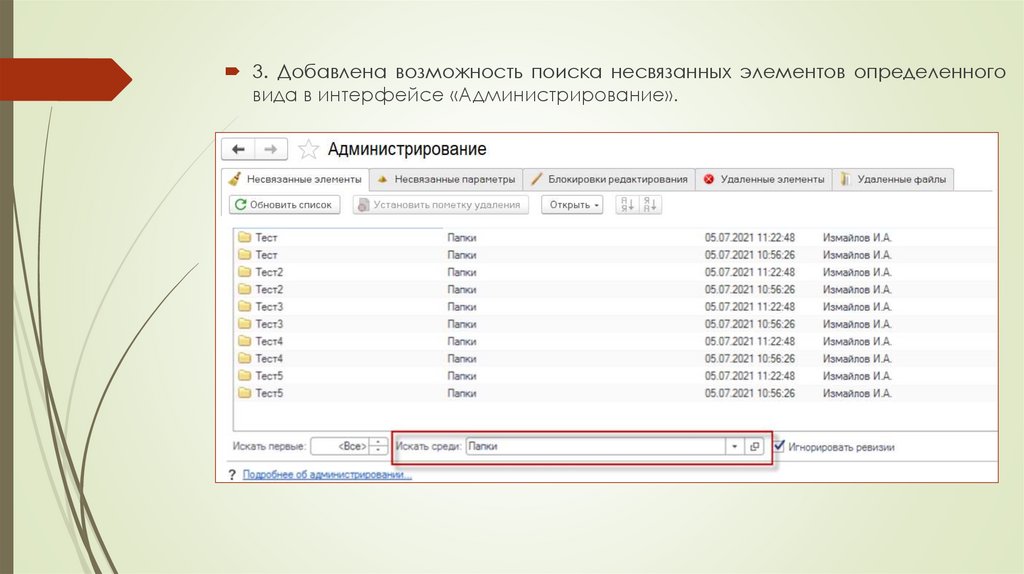Click the open-selection button beside Искать среди

point(756,447)
